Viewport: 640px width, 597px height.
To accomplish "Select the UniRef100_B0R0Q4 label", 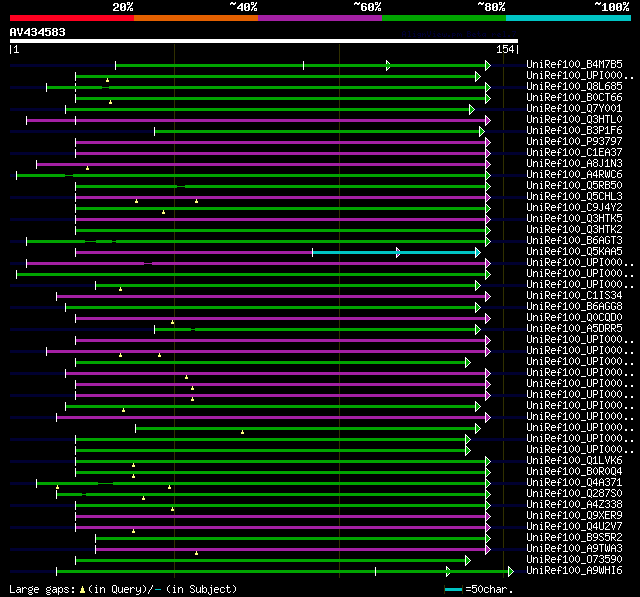I will (x=574, y=472).
